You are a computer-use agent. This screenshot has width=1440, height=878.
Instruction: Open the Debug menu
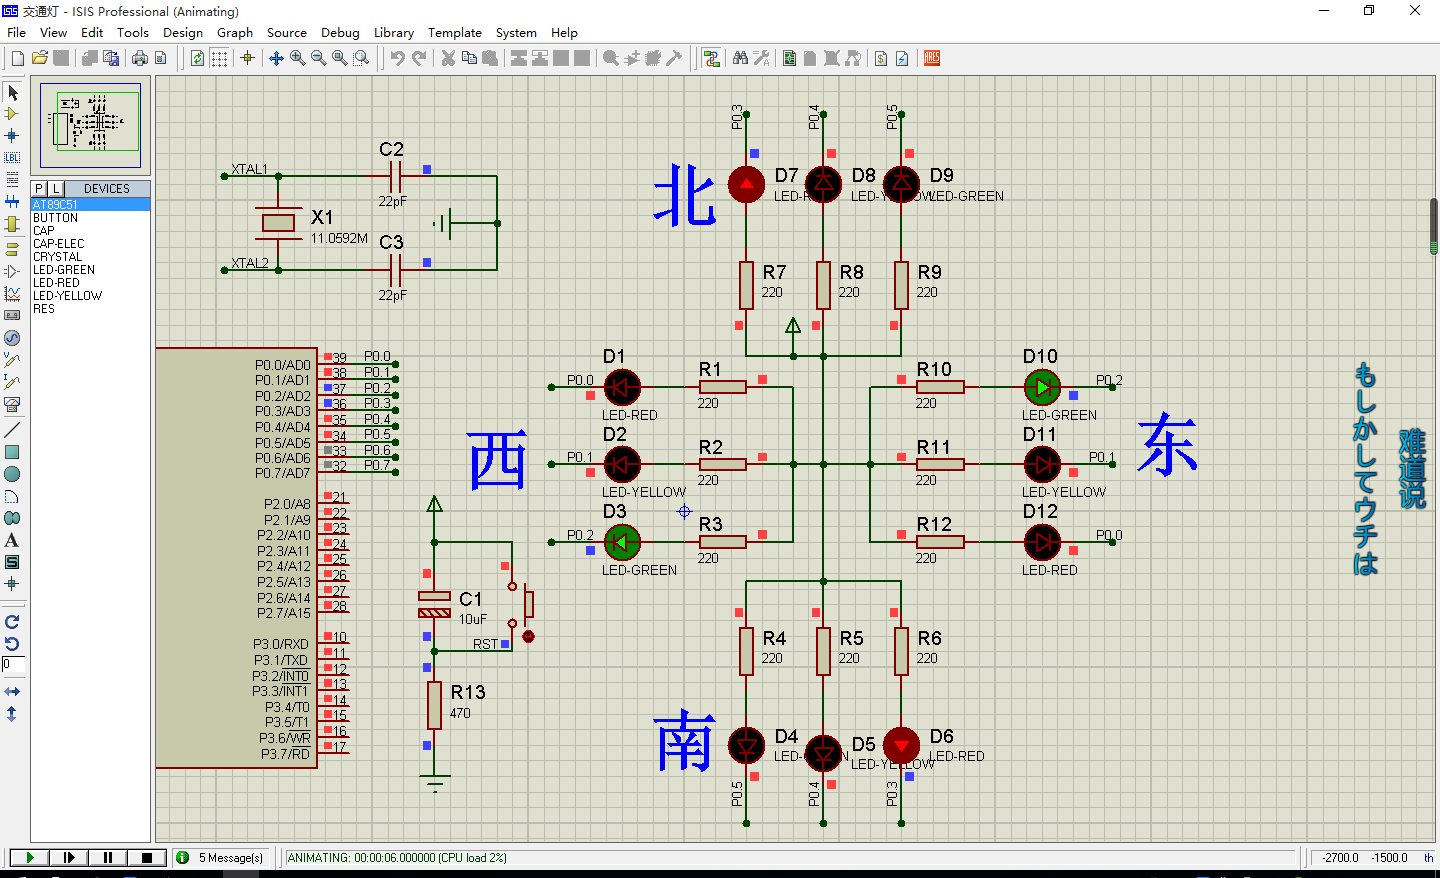pyautogui.click(x=340, y=32)
